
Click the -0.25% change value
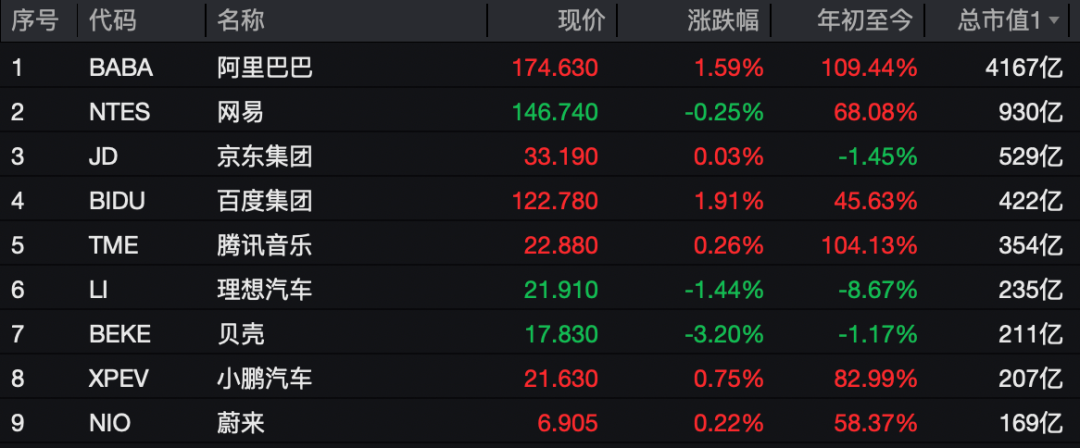point(724,112)
